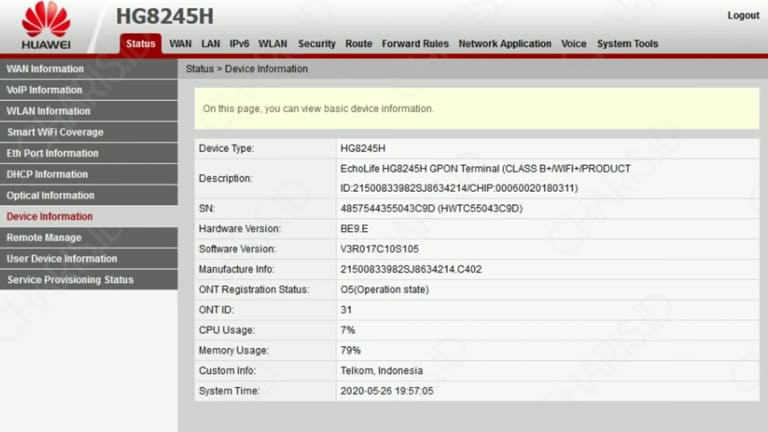This screenshot has height=432, width=768.
Task: Open the Status tab
Action: pyautogui.click(x=141, y=44)
